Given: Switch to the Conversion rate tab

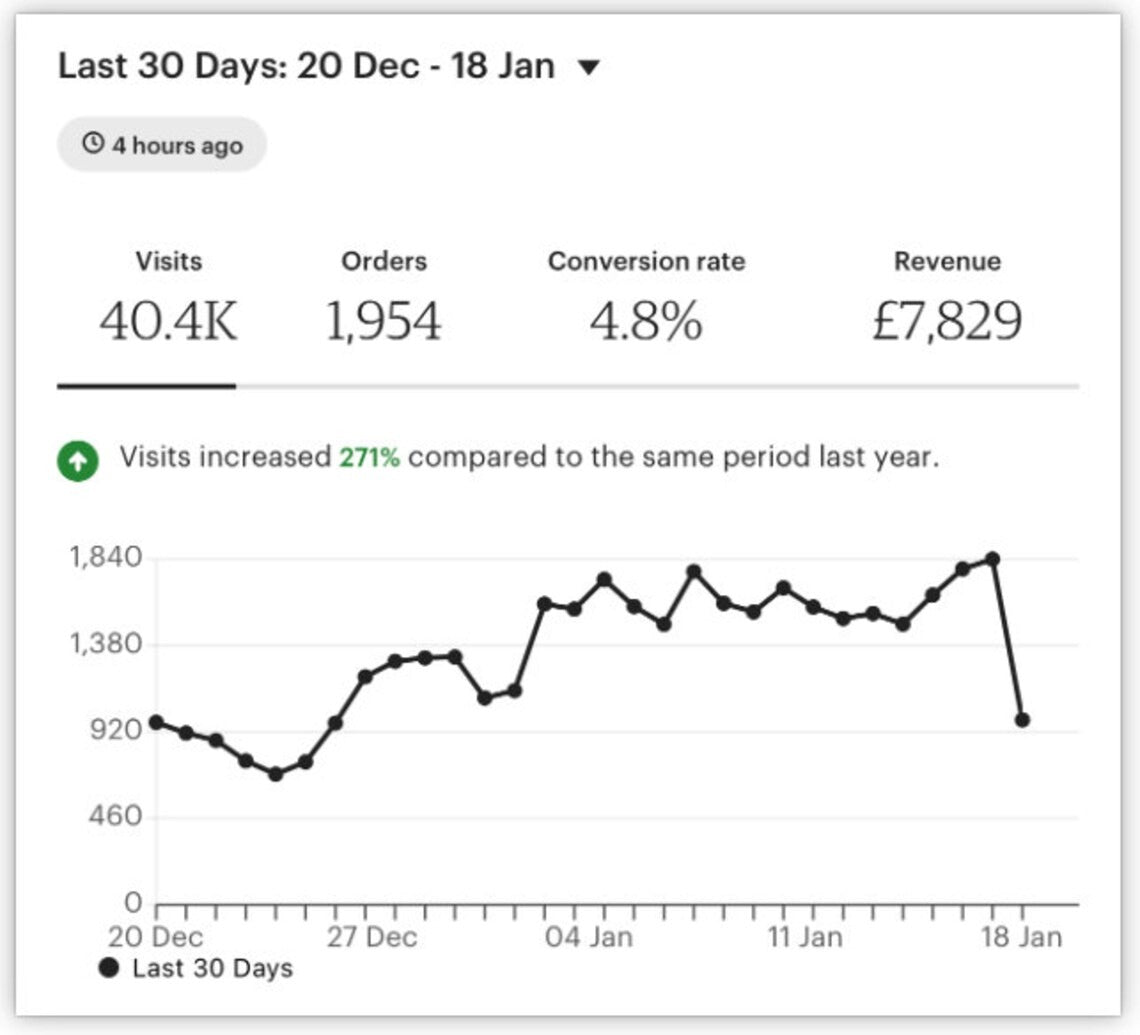Looking at the screenshot, I should 646,300.
